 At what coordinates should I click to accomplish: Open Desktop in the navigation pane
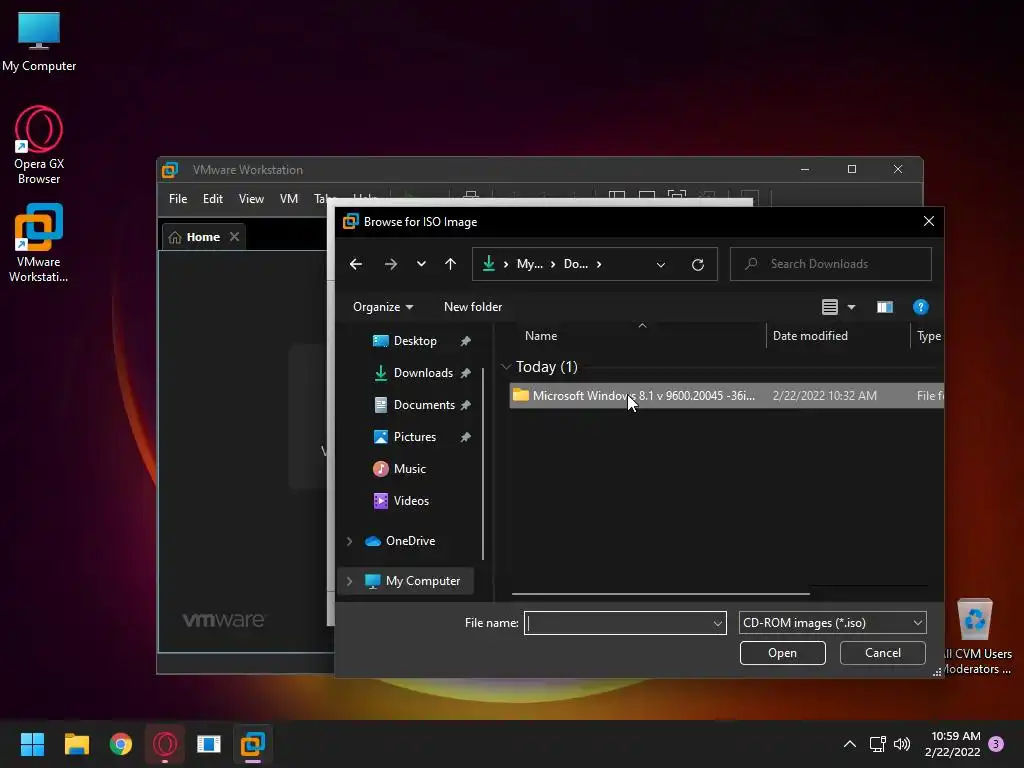[415, 341]
